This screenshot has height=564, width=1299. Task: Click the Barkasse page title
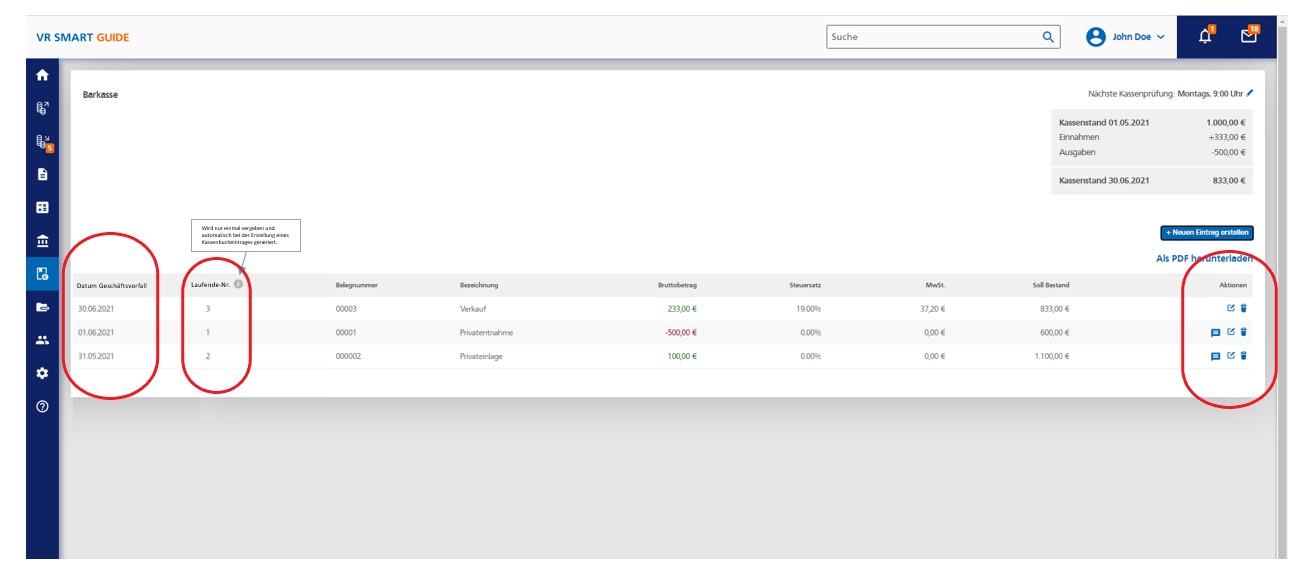[101, 95]
